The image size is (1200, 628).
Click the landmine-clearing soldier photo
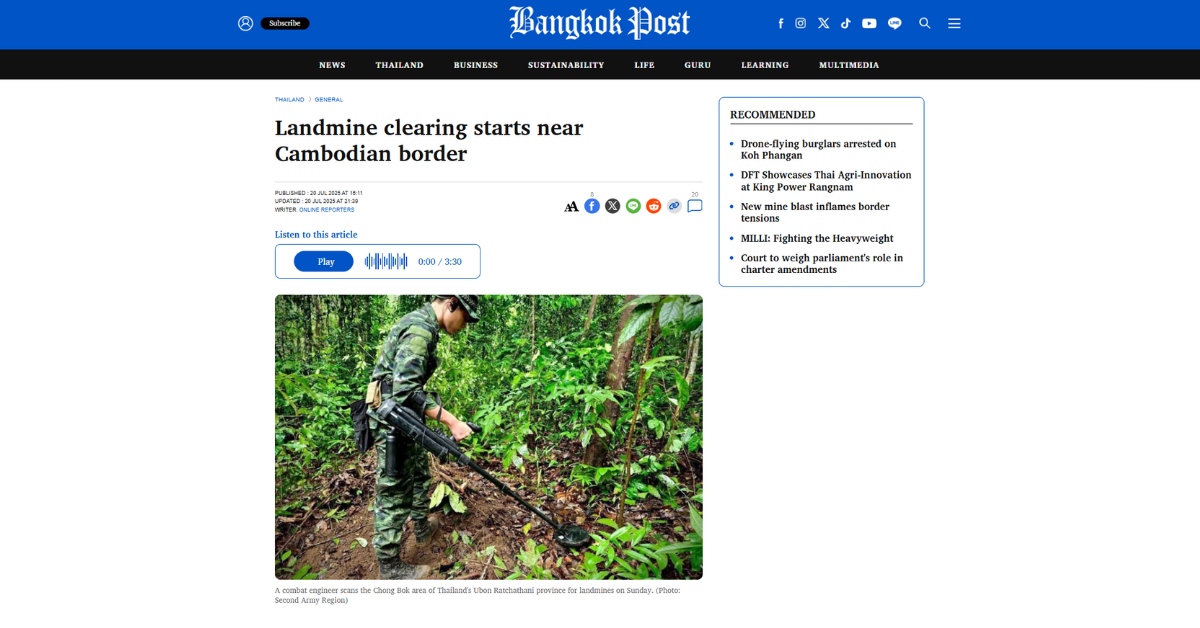coord(489,437)
